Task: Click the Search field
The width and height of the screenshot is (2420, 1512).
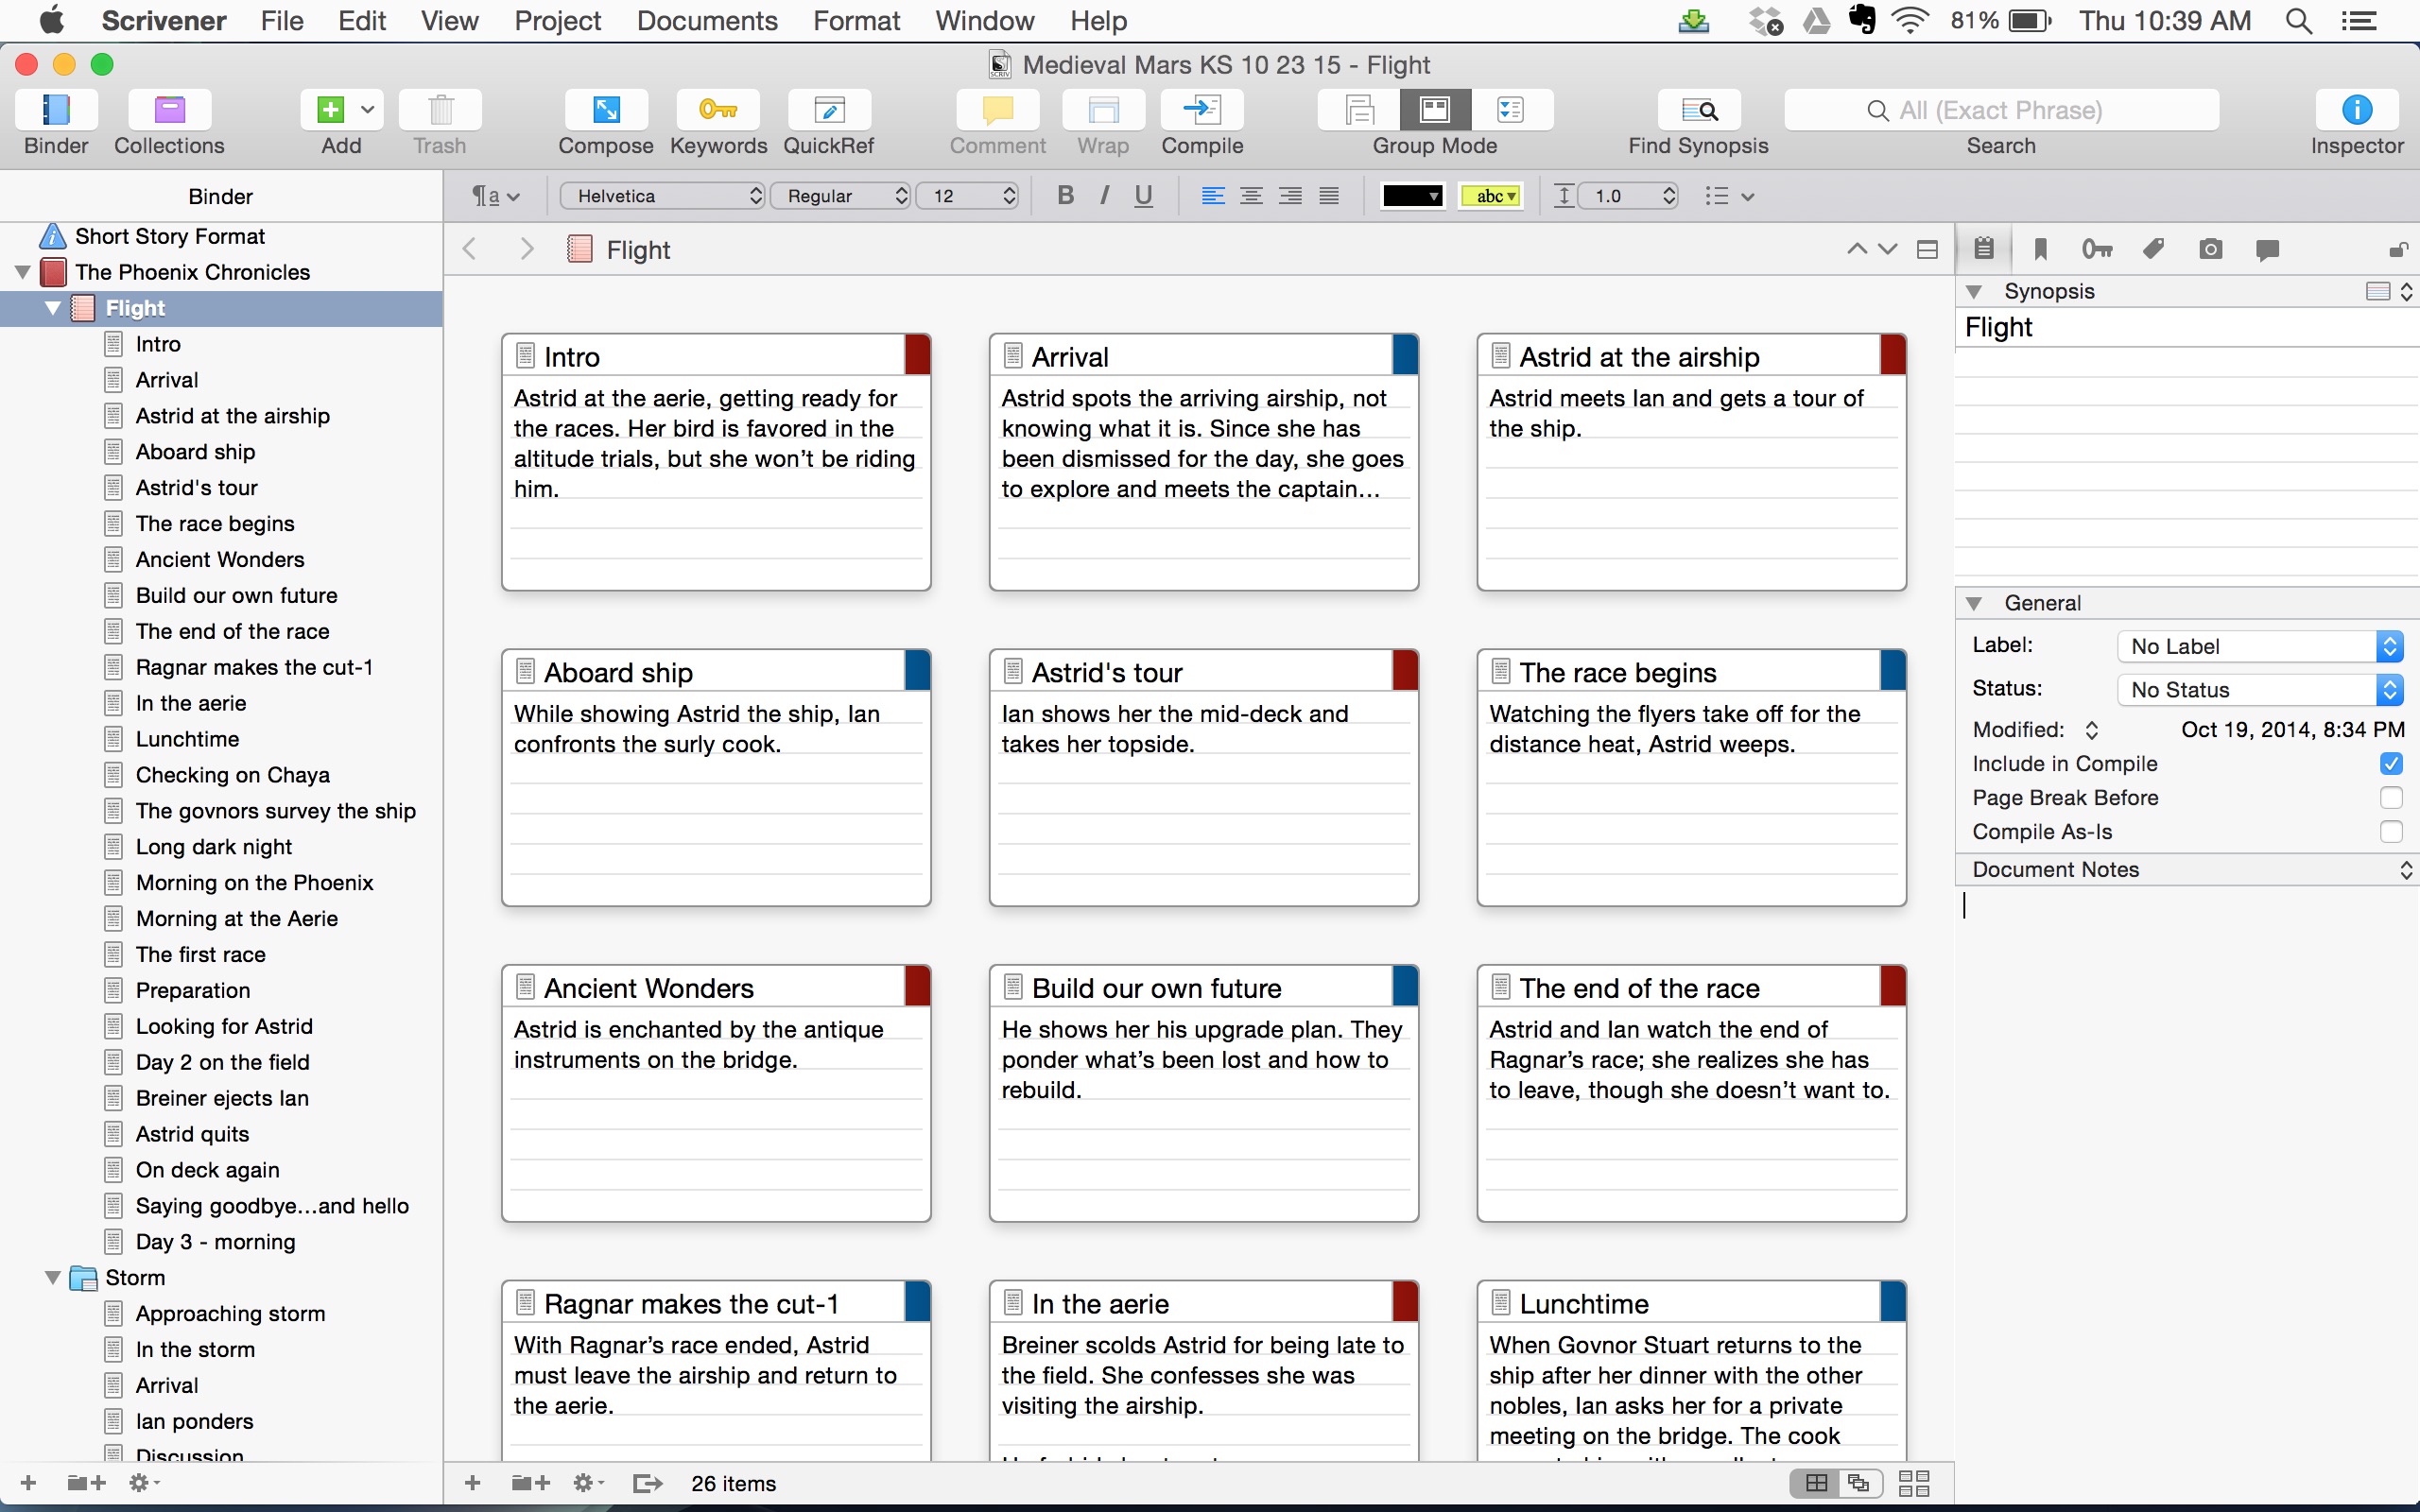Action: (x=2000, y=110)
